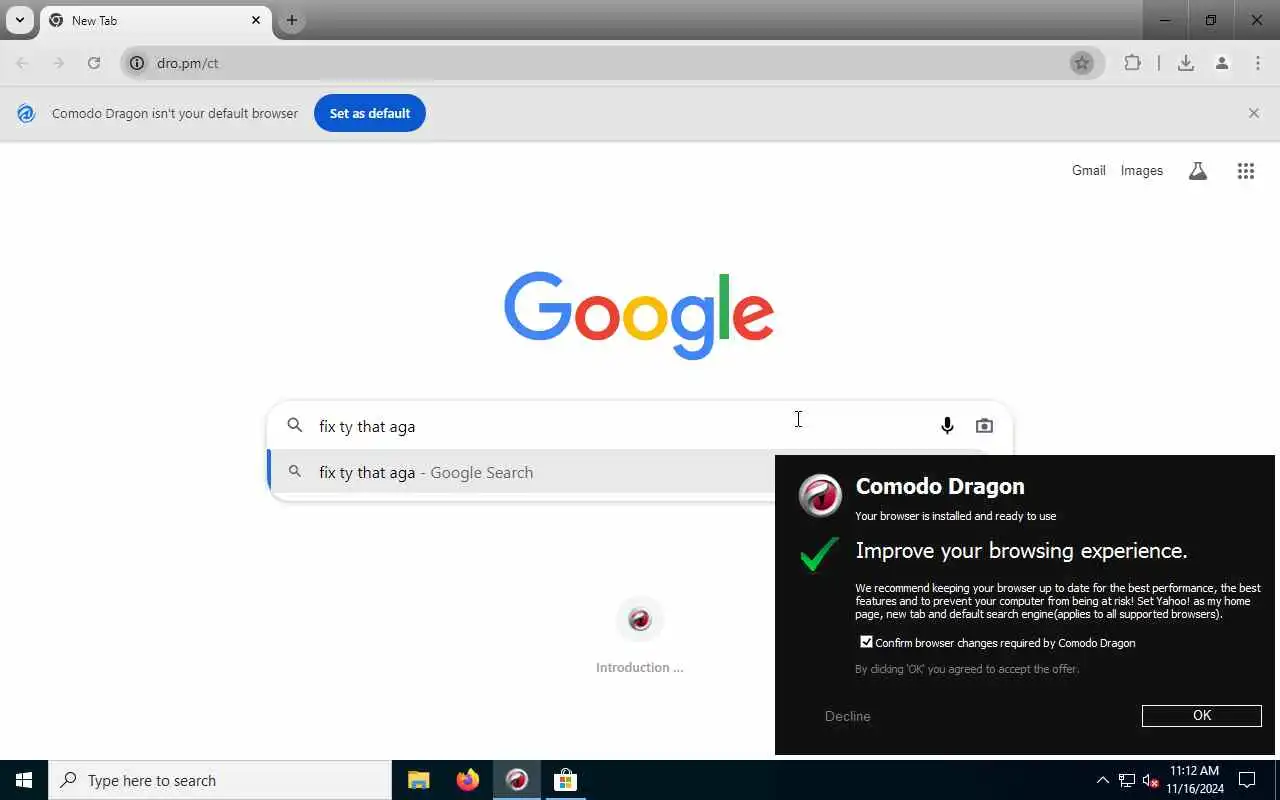Screen dimensions: 1280x800
Task: Open the Google apps grid
Action: 1245,171
